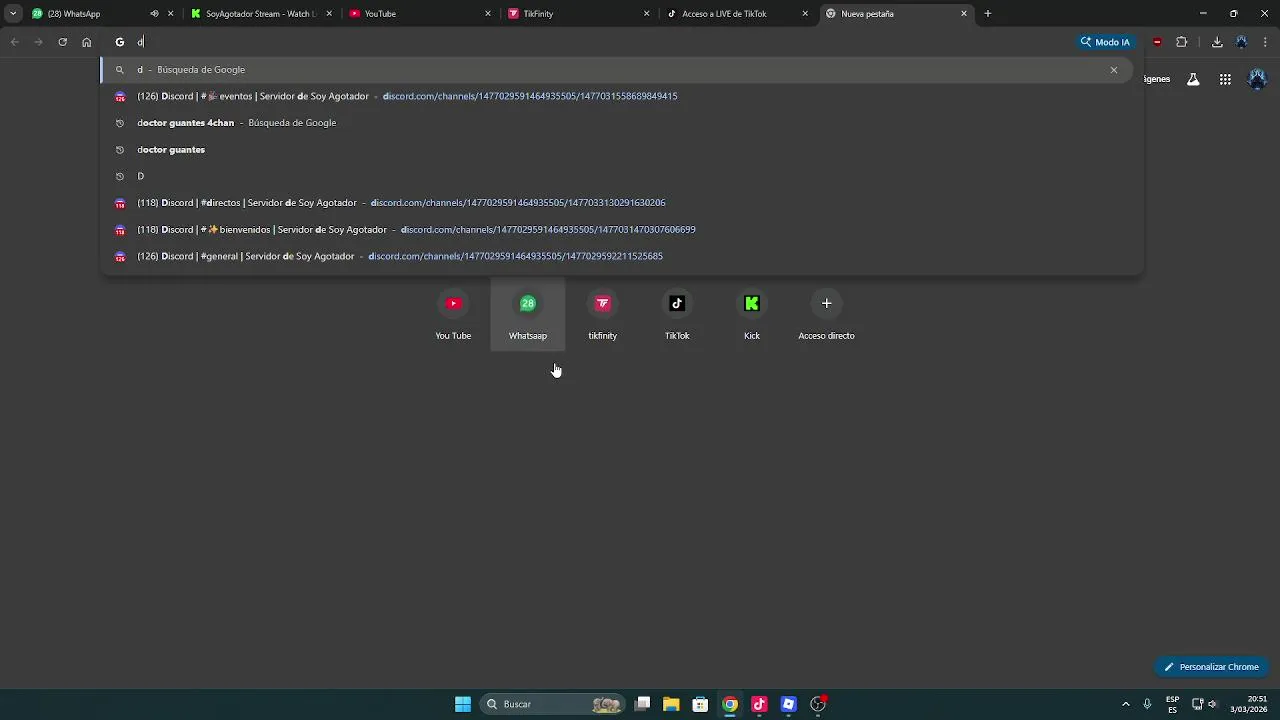Open the Chrome extensions puzzle icon
Image resolution: width=1280 pixels, height=720 pixels.
[x=1182, y=42]
